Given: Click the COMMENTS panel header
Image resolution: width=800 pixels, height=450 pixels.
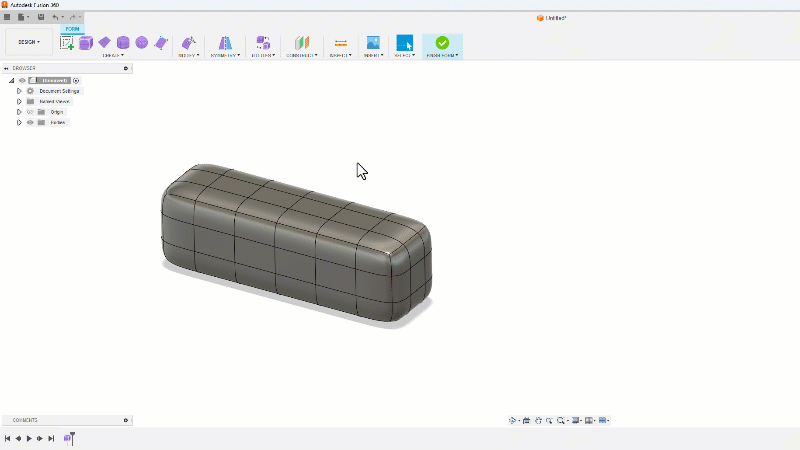Looking at the screenshot, I should [24, 420].
